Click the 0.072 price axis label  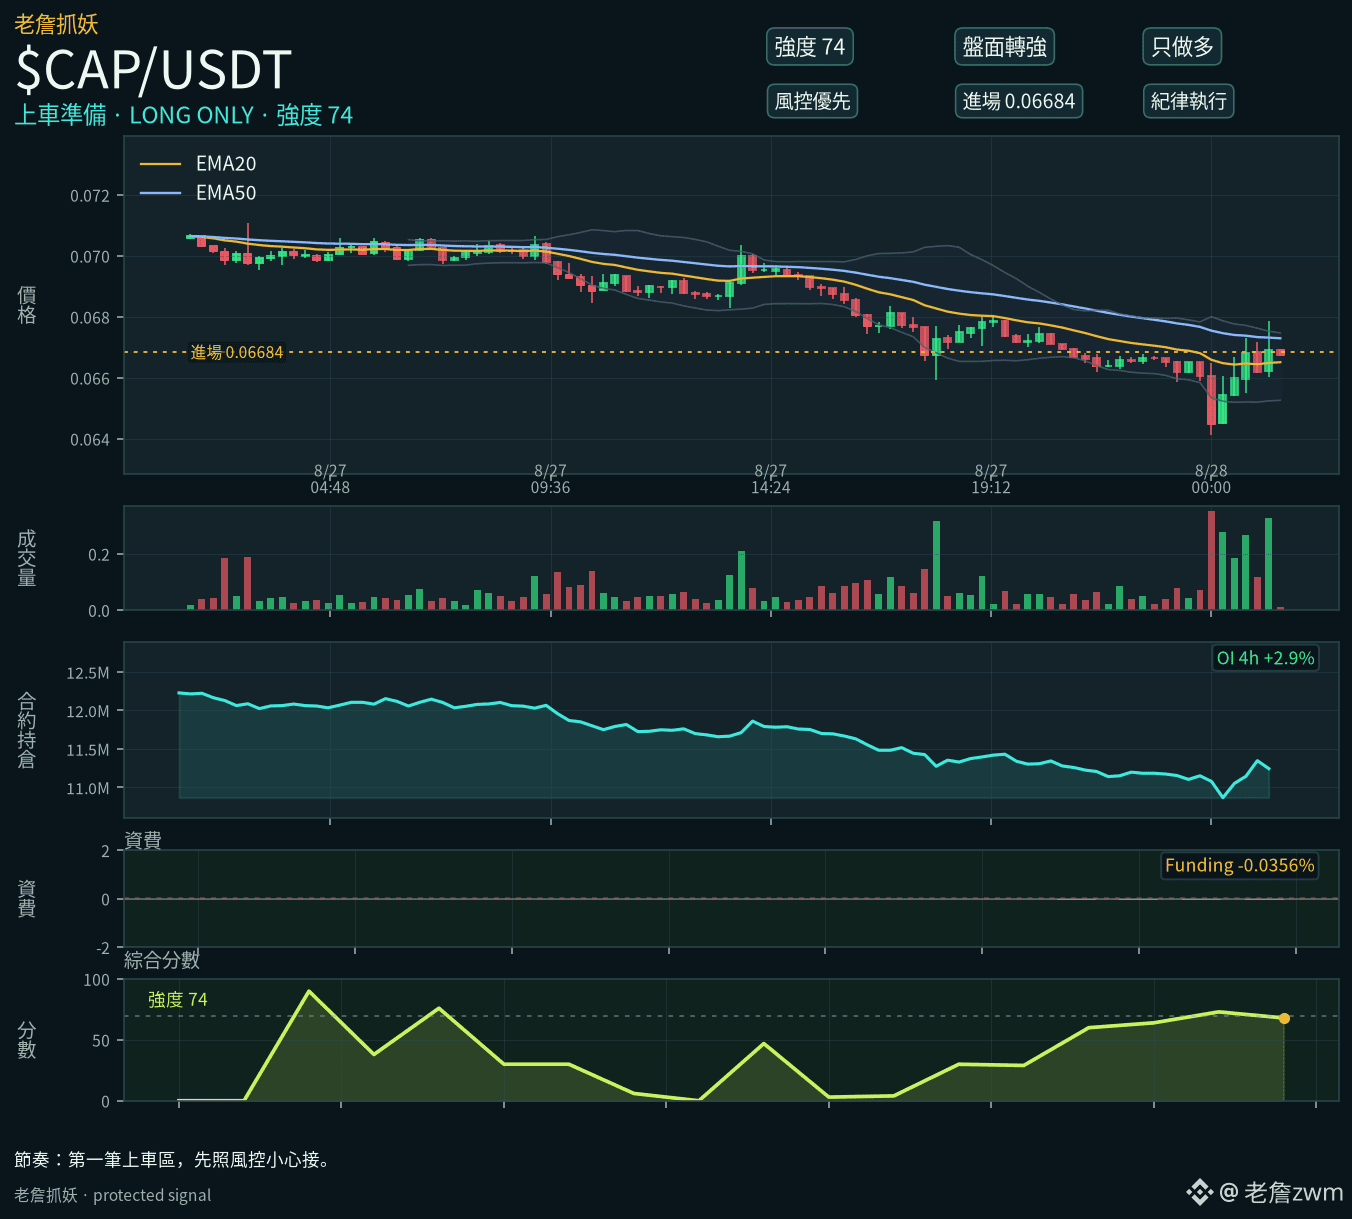(x=90, y=196)
